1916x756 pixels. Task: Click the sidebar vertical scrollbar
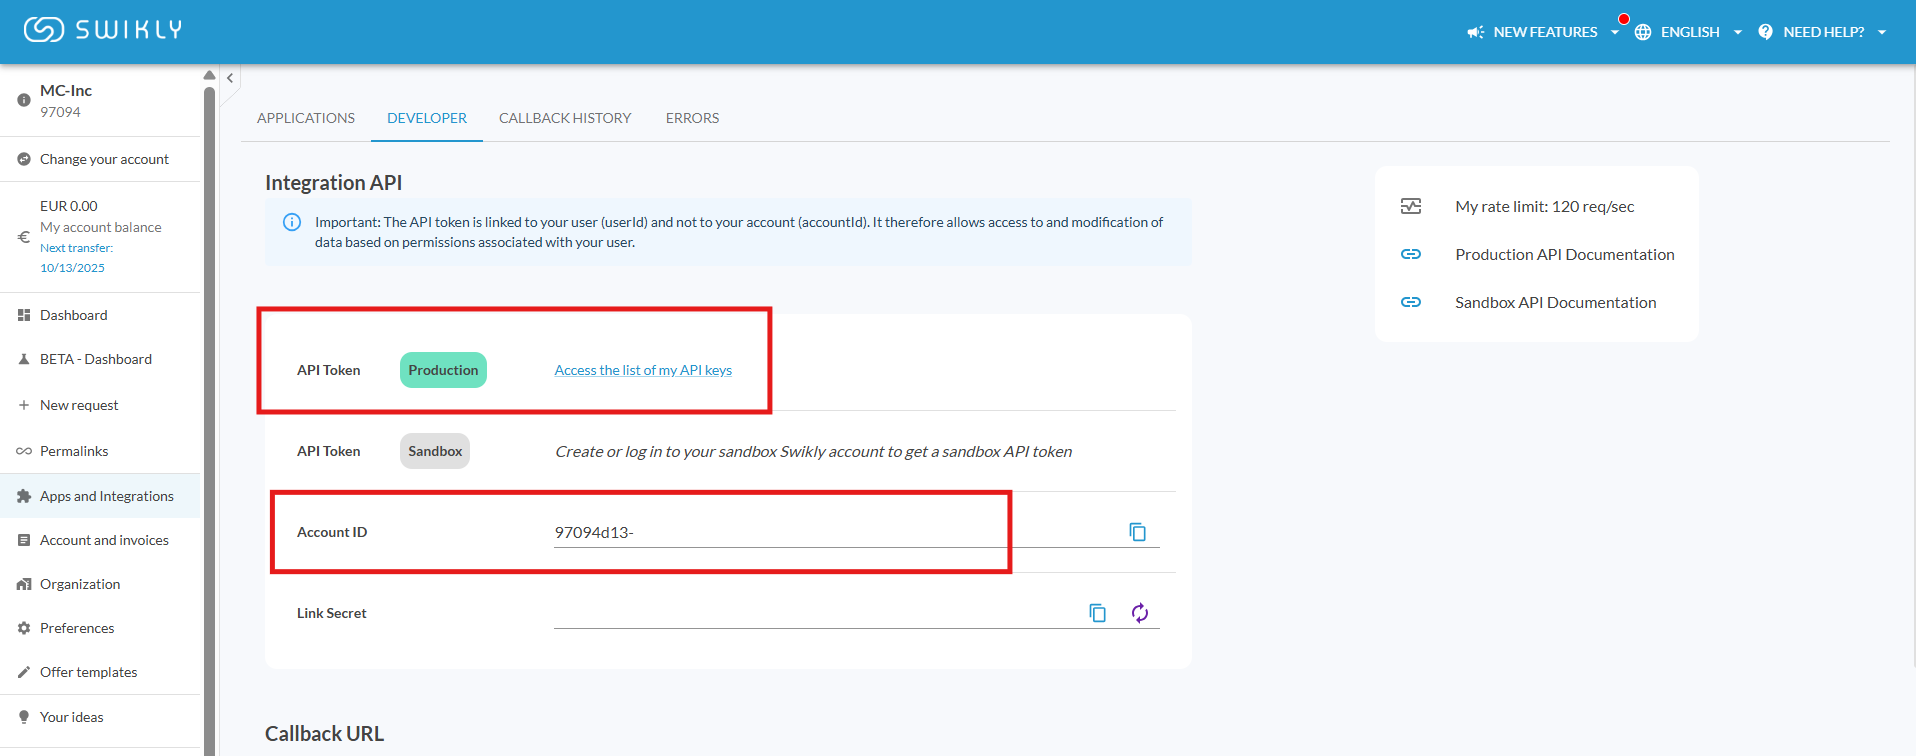(x=209, y=420)
